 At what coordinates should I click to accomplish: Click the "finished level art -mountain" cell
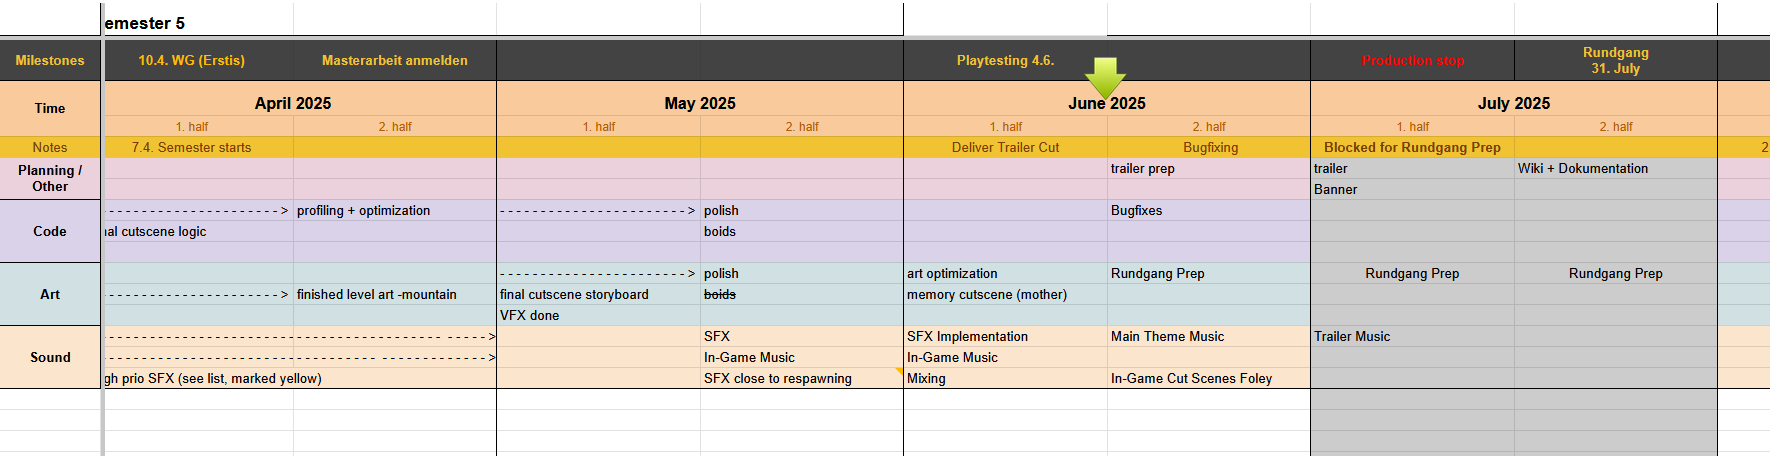pos(377,295)
